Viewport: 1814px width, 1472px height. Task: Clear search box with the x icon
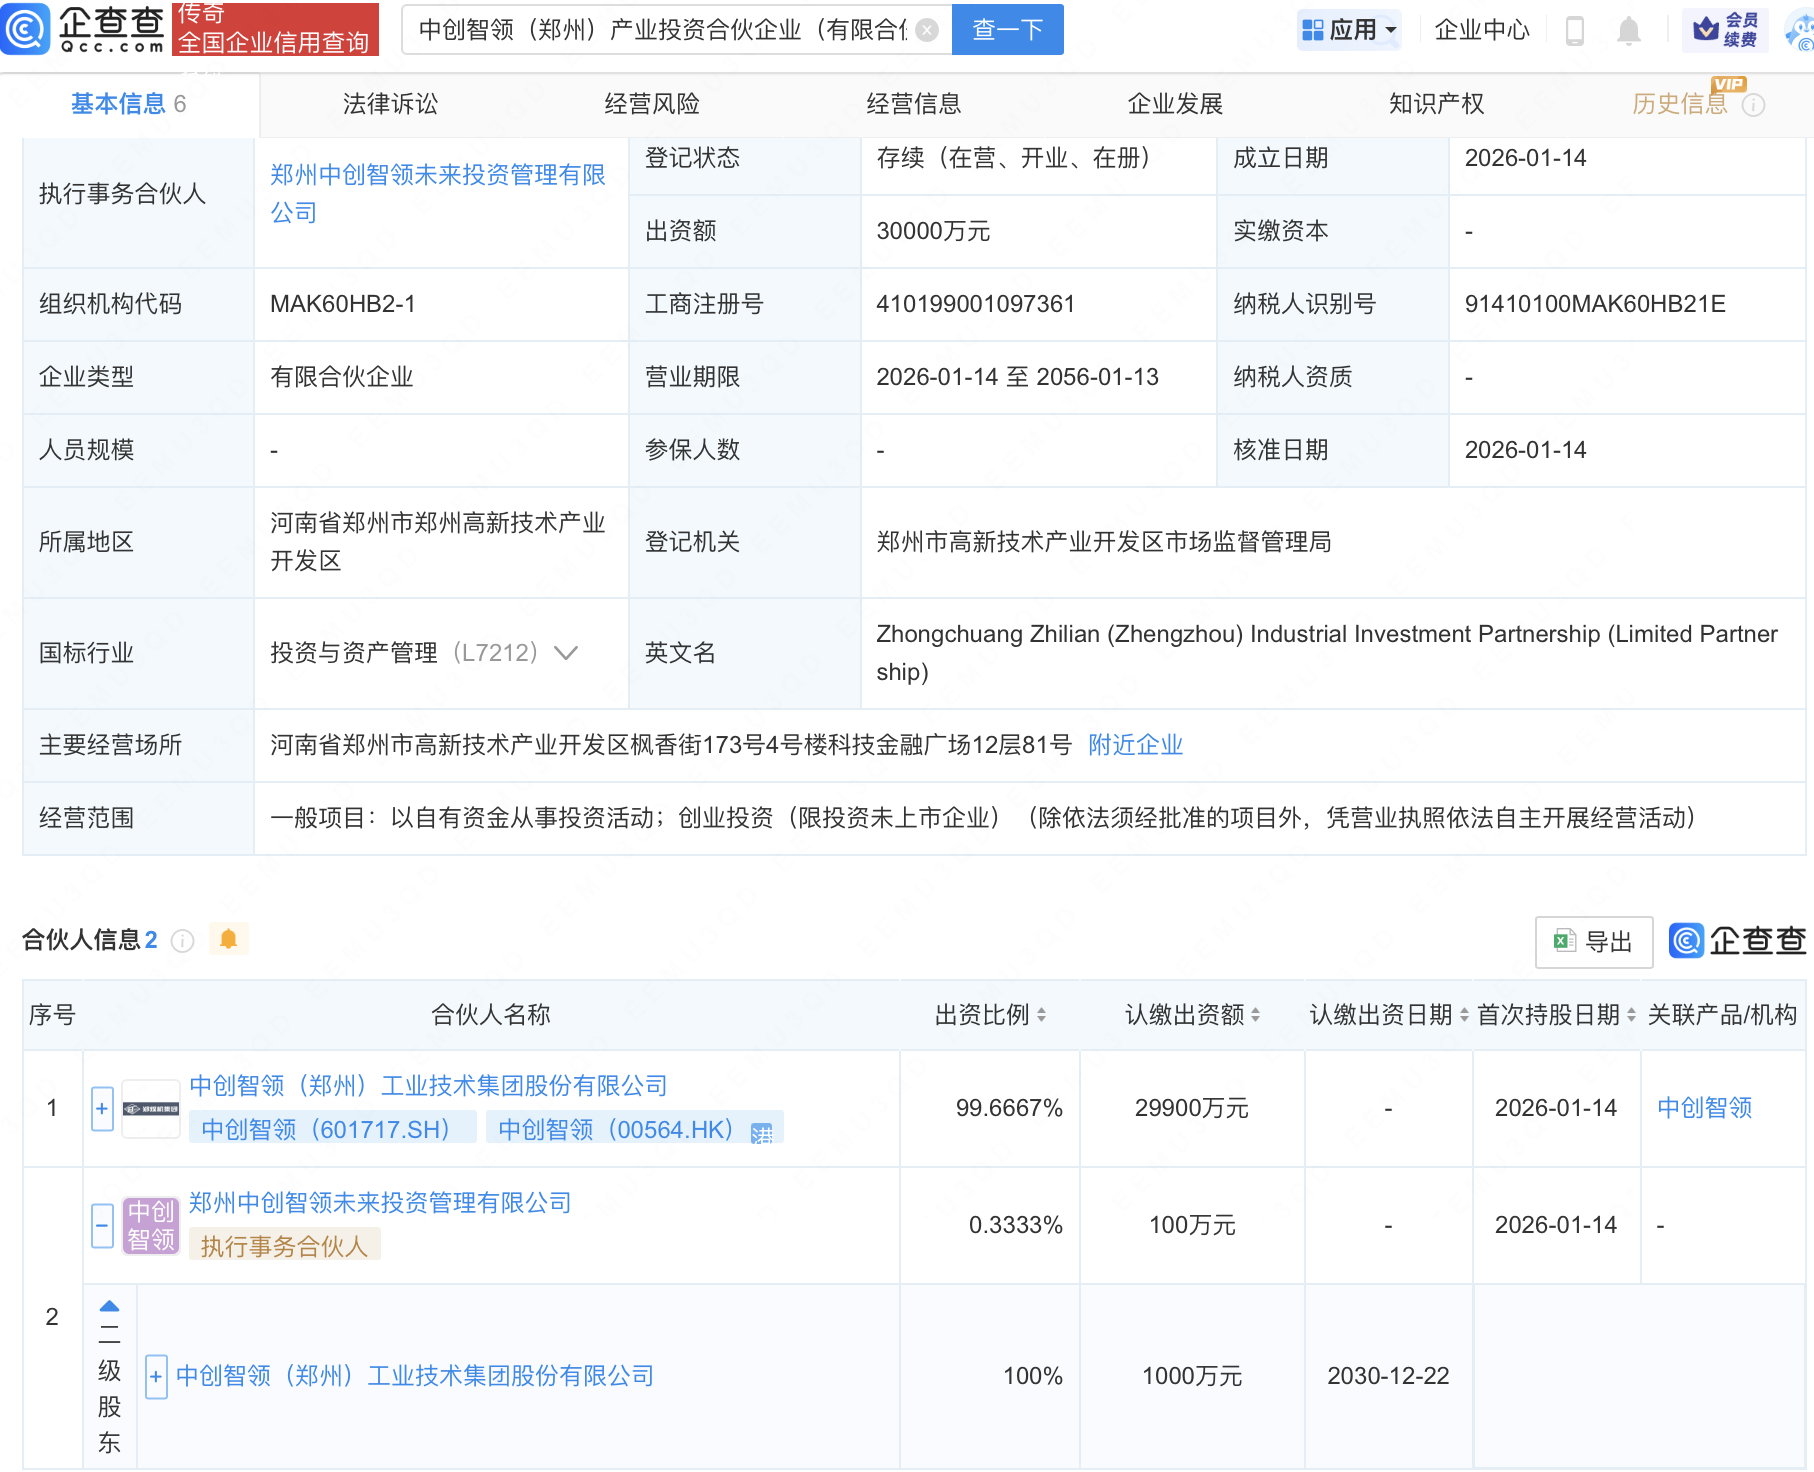coord(928,29)
